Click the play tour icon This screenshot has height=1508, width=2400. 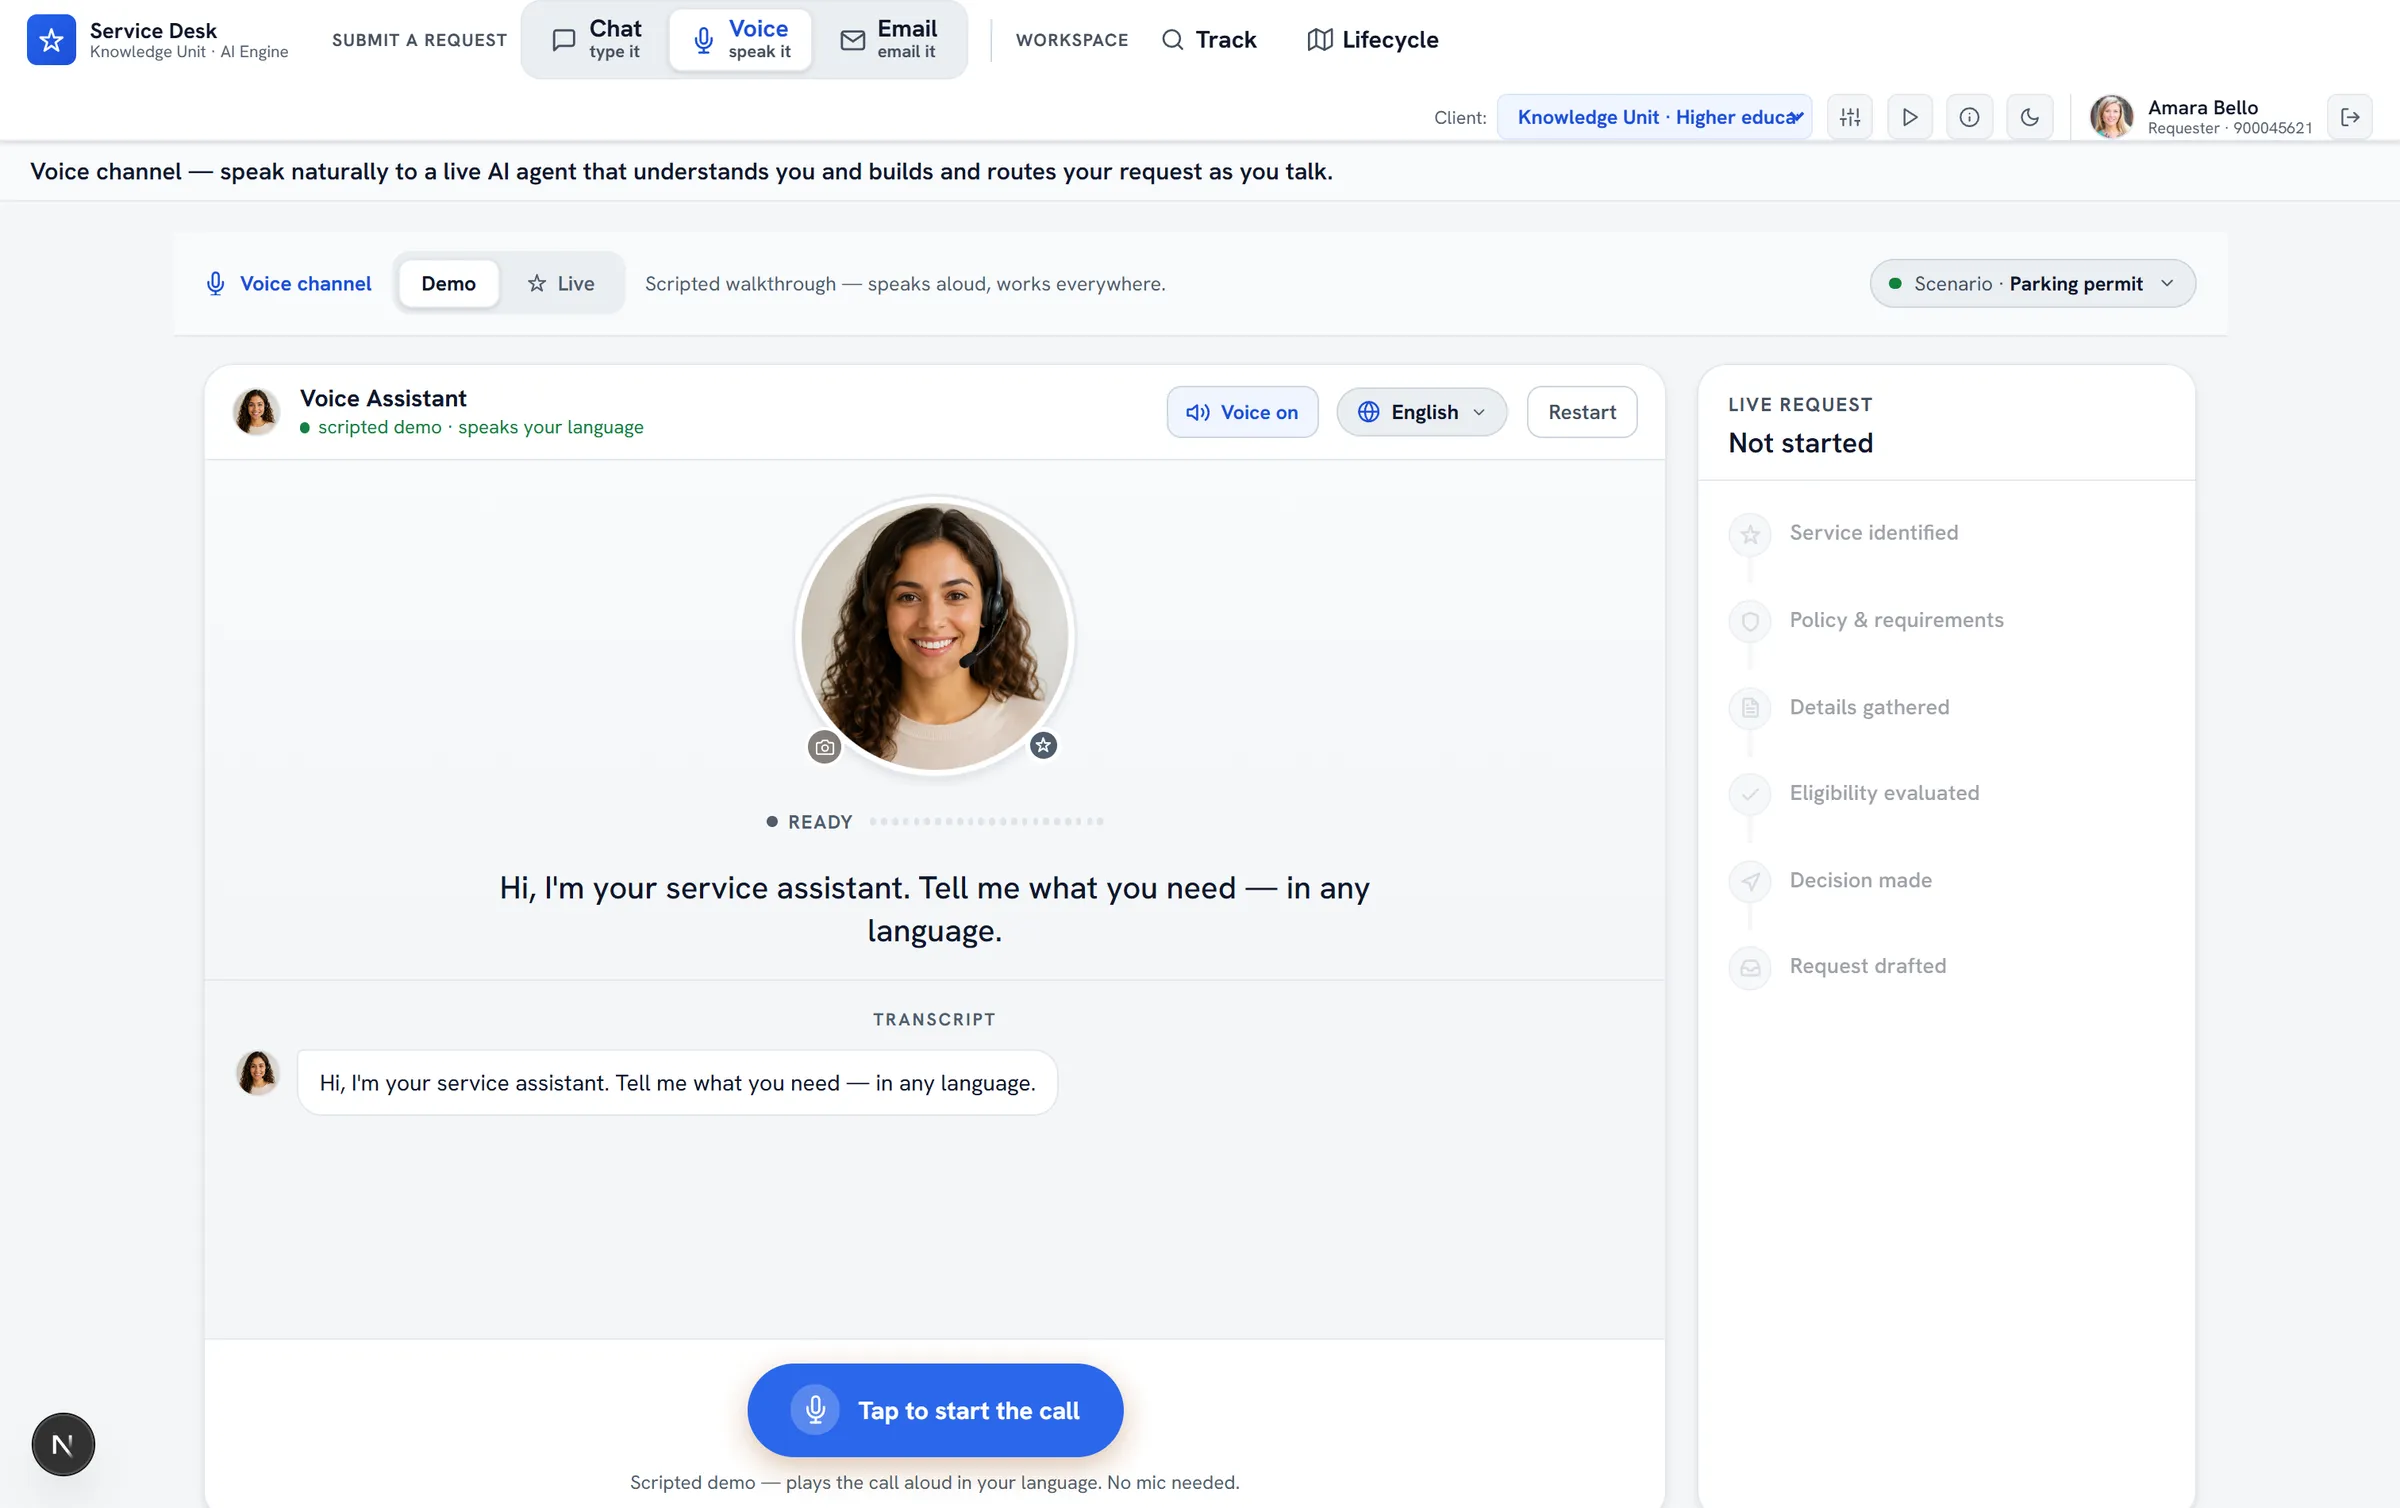(1910, 117)
